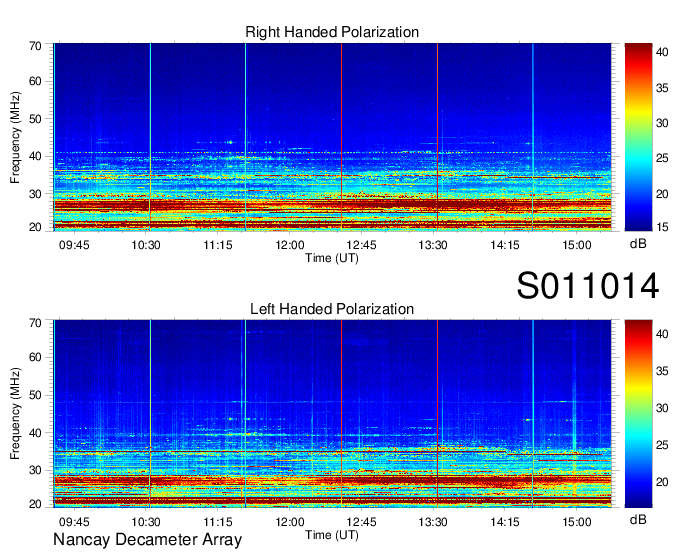Viewport: 680px width, 552px height.
Task: Click the '35' value on Left Handed colorbar
Action: pyautogui.click(x=662, y=371)
